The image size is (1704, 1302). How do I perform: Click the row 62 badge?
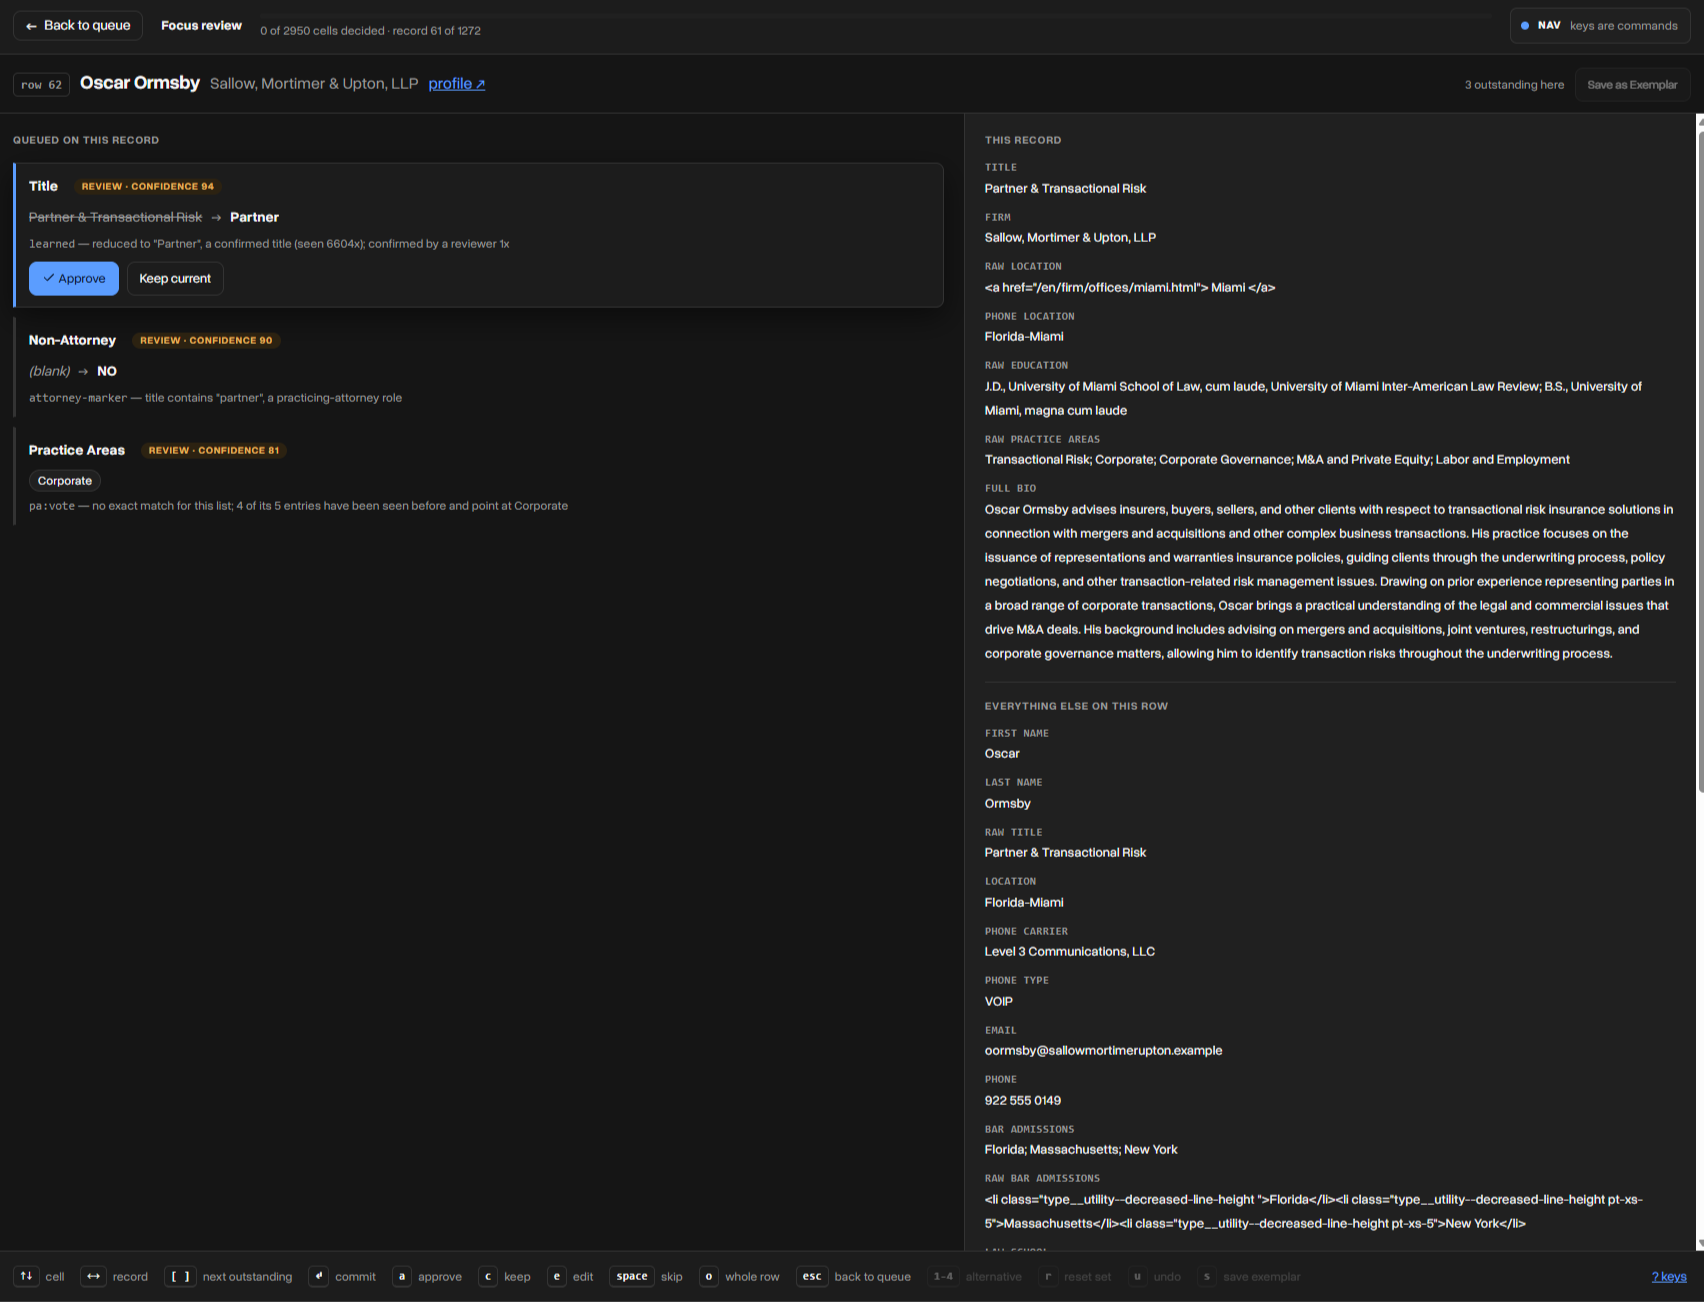42,85
